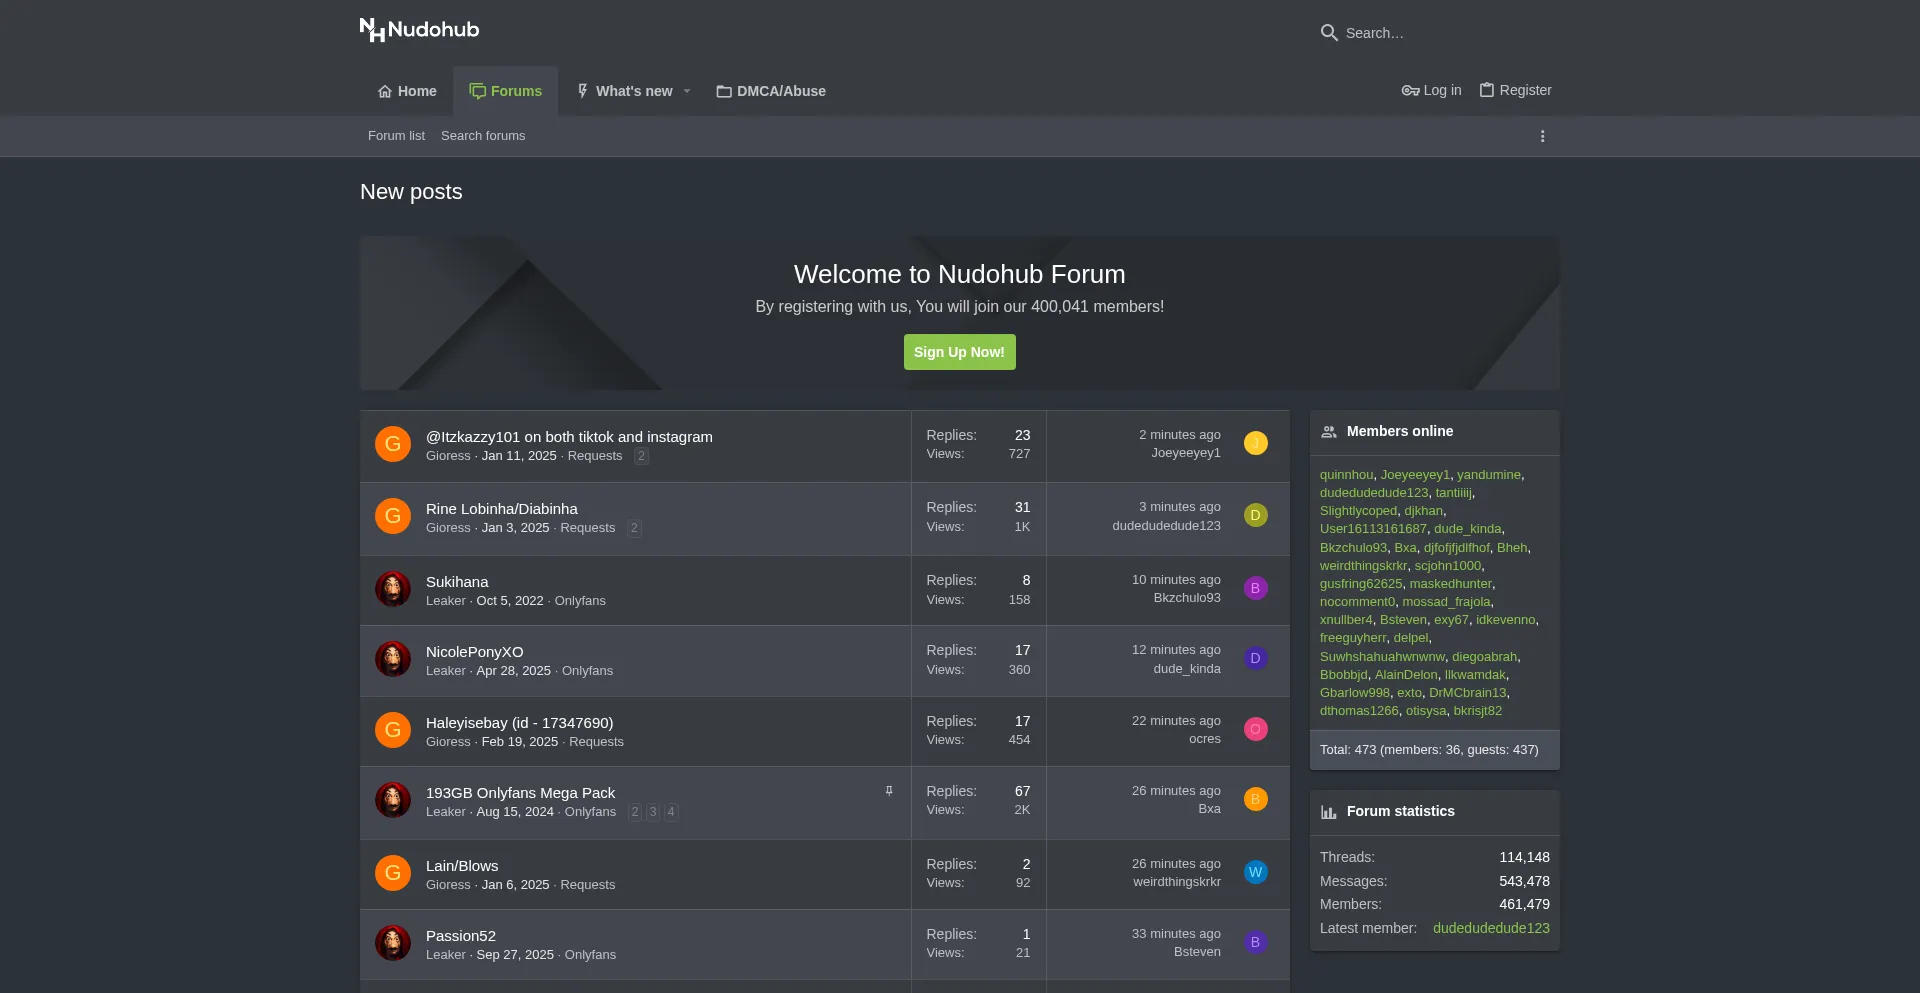The height and width of the screenshot is (993, 1920).
Task: Open latest member dudedudedude123 profile
Action: [1491, 928]
